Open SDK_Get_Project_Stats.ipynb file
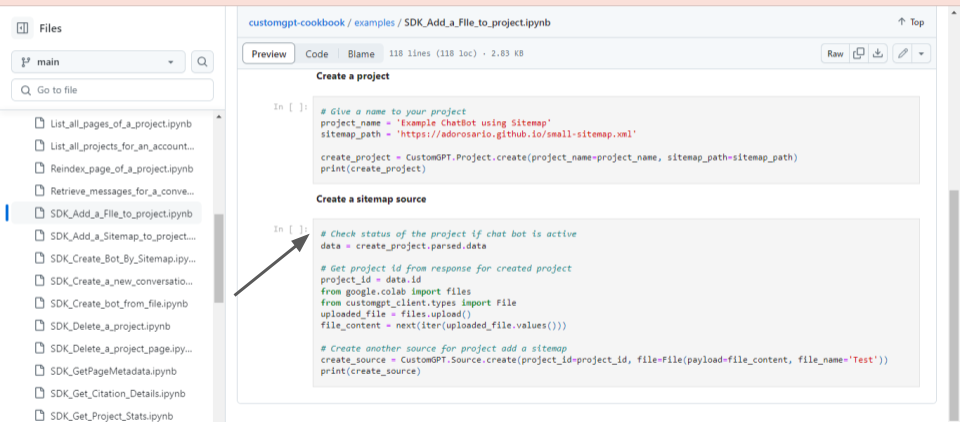 click(x=114, y=416)
